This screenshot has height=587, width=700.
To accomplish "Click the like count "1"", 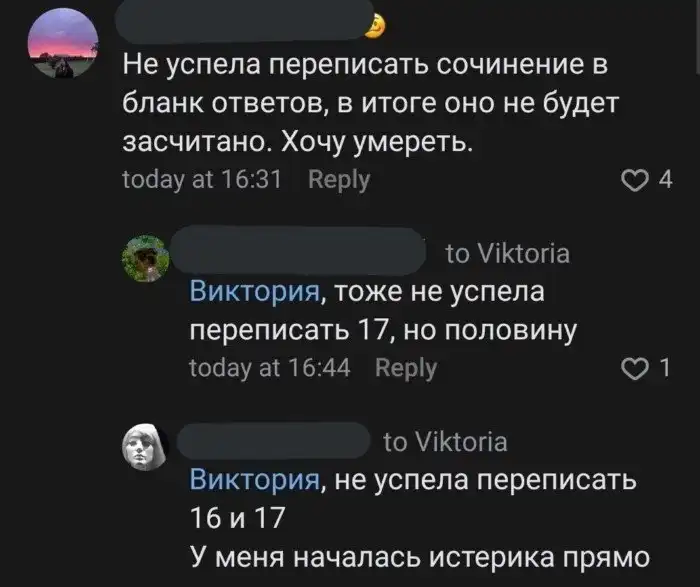I will tap(666, 369).
